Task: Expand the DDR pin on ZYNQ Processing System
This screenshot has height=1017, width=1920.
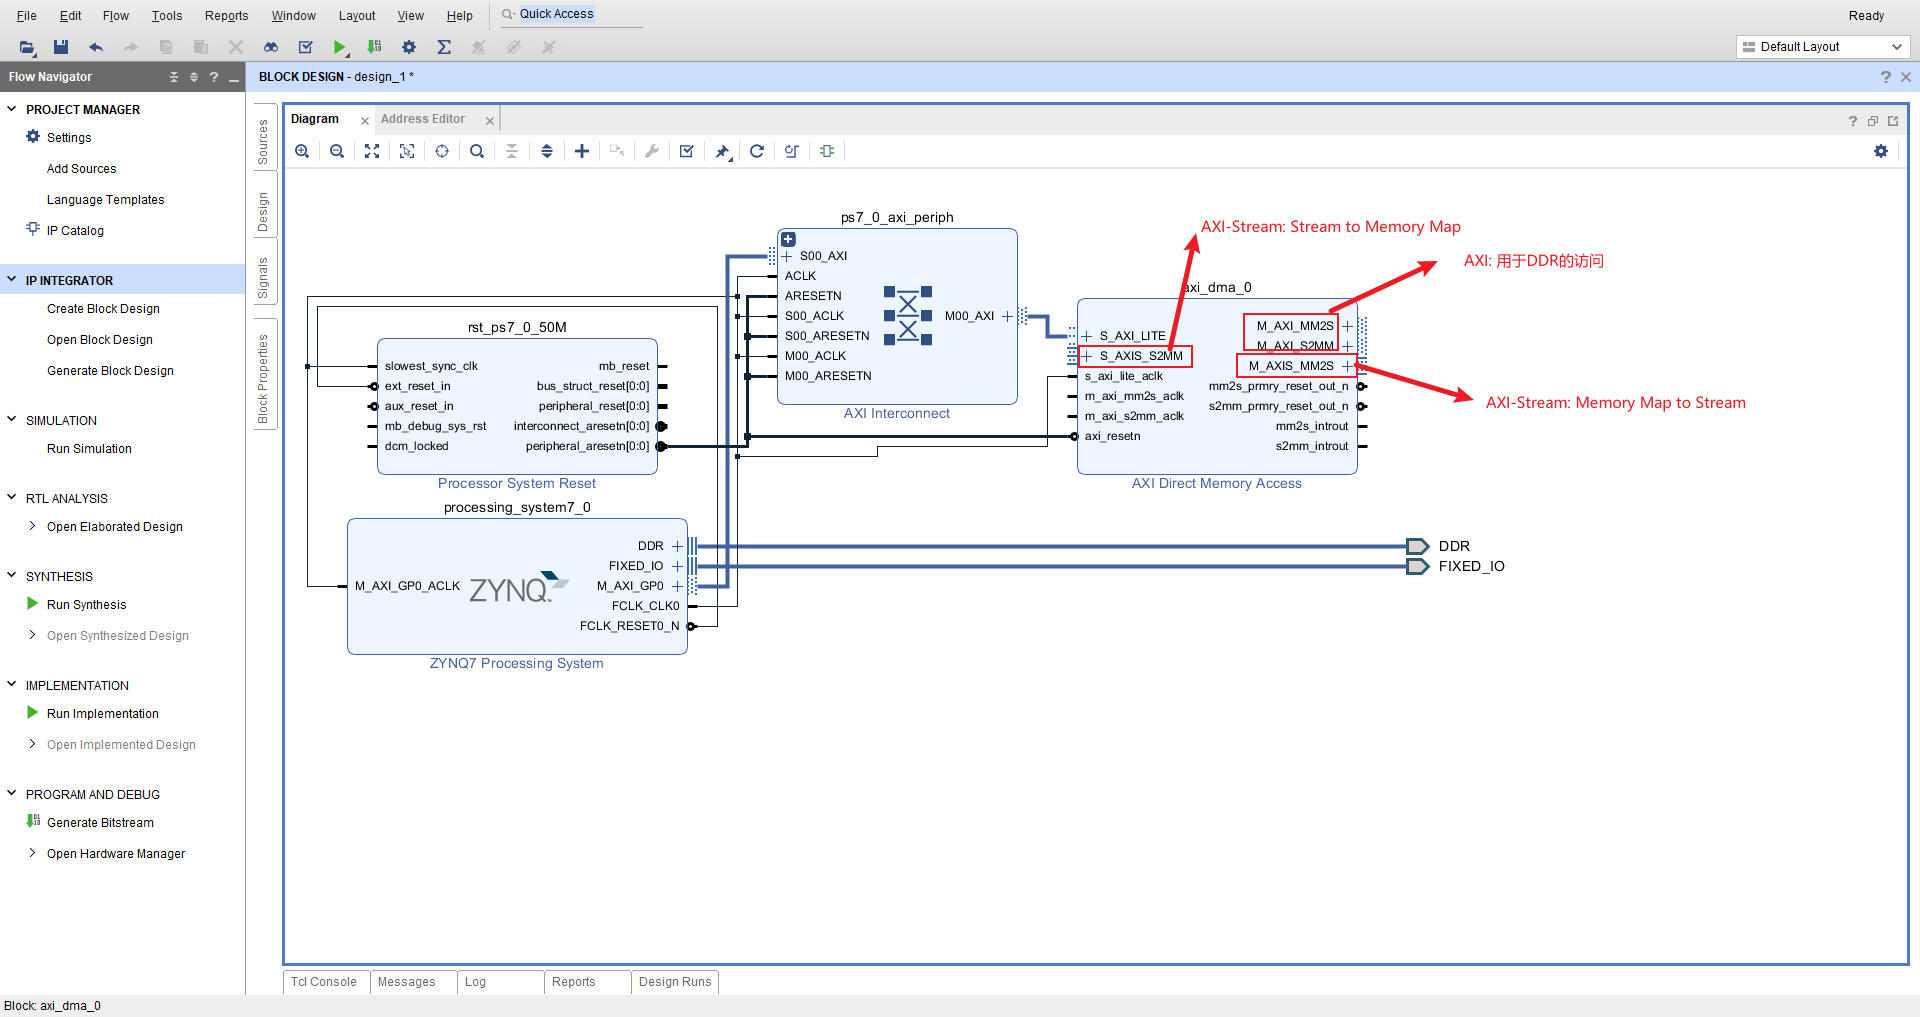Action: tap(677, 546)
